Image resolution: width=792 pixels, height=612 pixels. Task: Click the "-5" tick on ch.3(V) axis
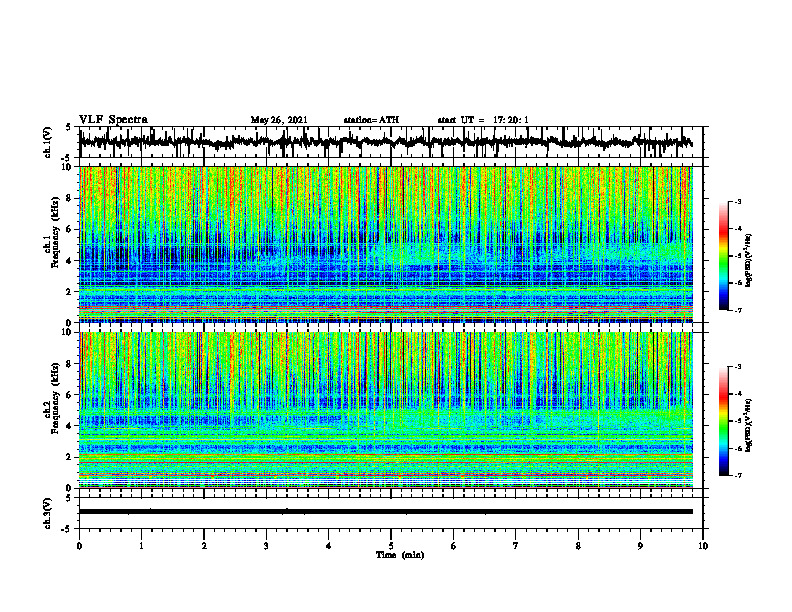point(67,529)
